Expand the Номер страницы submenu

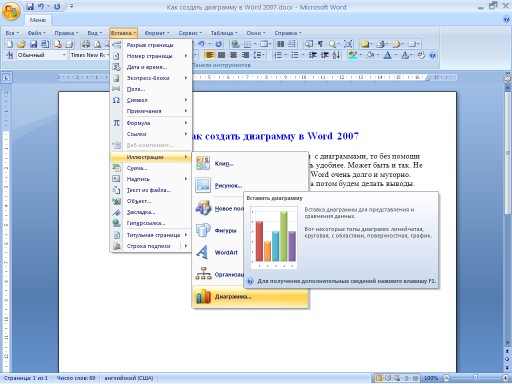[151, 56]
